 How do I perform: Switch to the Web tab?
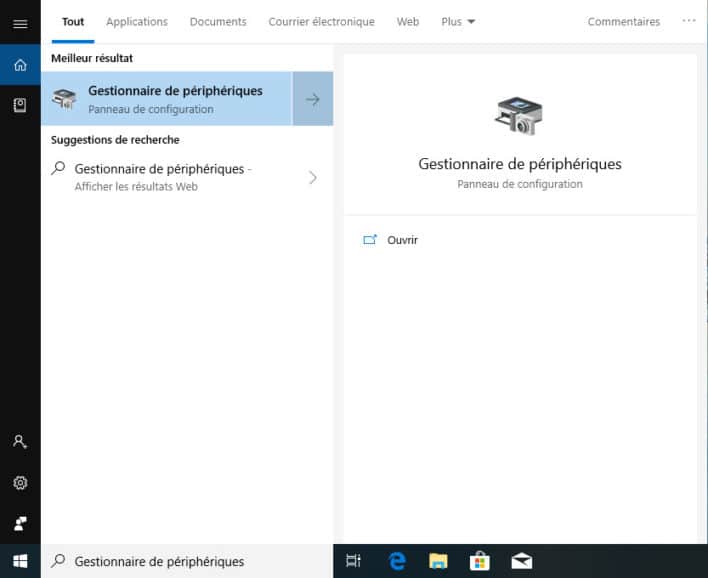408,22
